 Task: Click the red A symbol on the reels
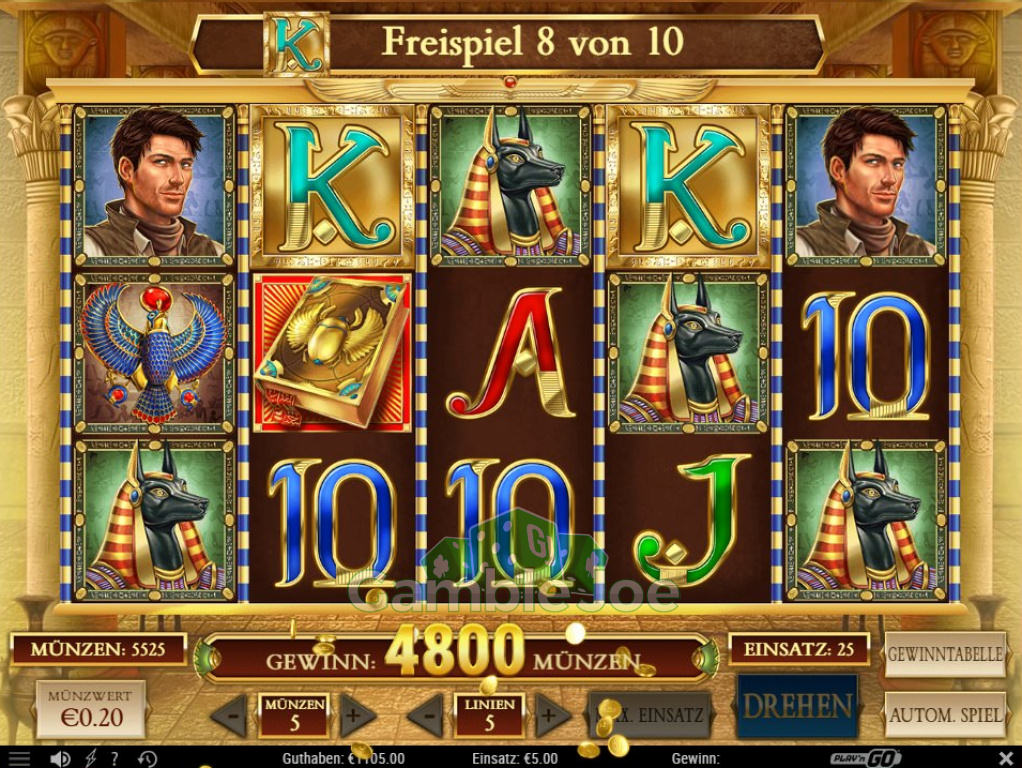pos(513,353)
